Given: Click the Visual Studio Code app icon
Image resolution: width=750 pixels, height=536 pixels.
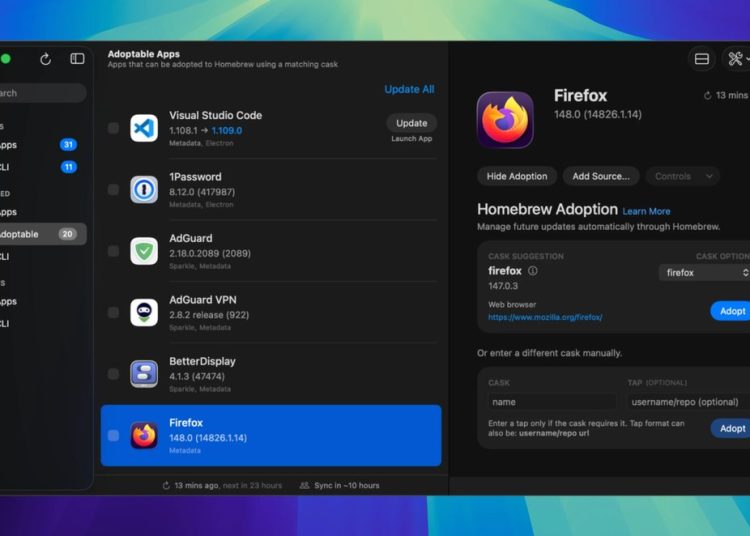Looking at the screenshot, I should [144, 128].
